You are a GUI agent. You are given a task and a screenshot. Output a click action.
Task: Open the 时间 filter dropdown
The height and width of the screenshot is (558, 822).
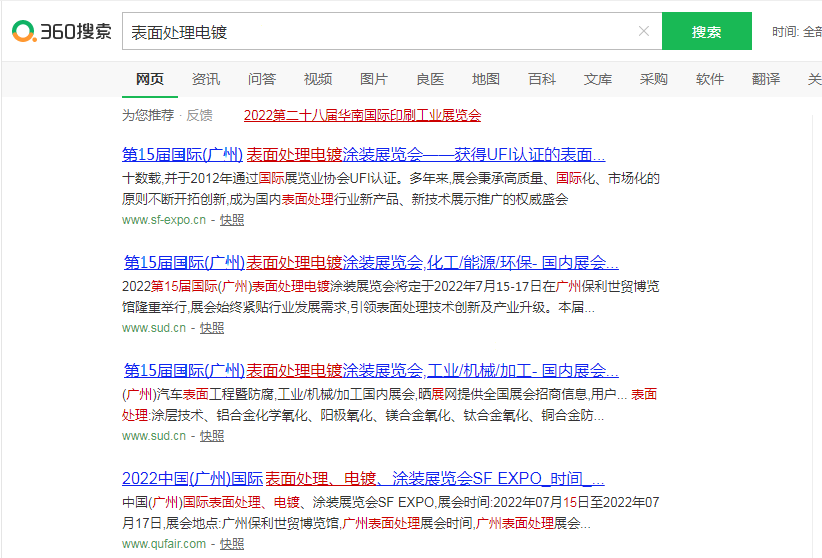click(796, 32)
